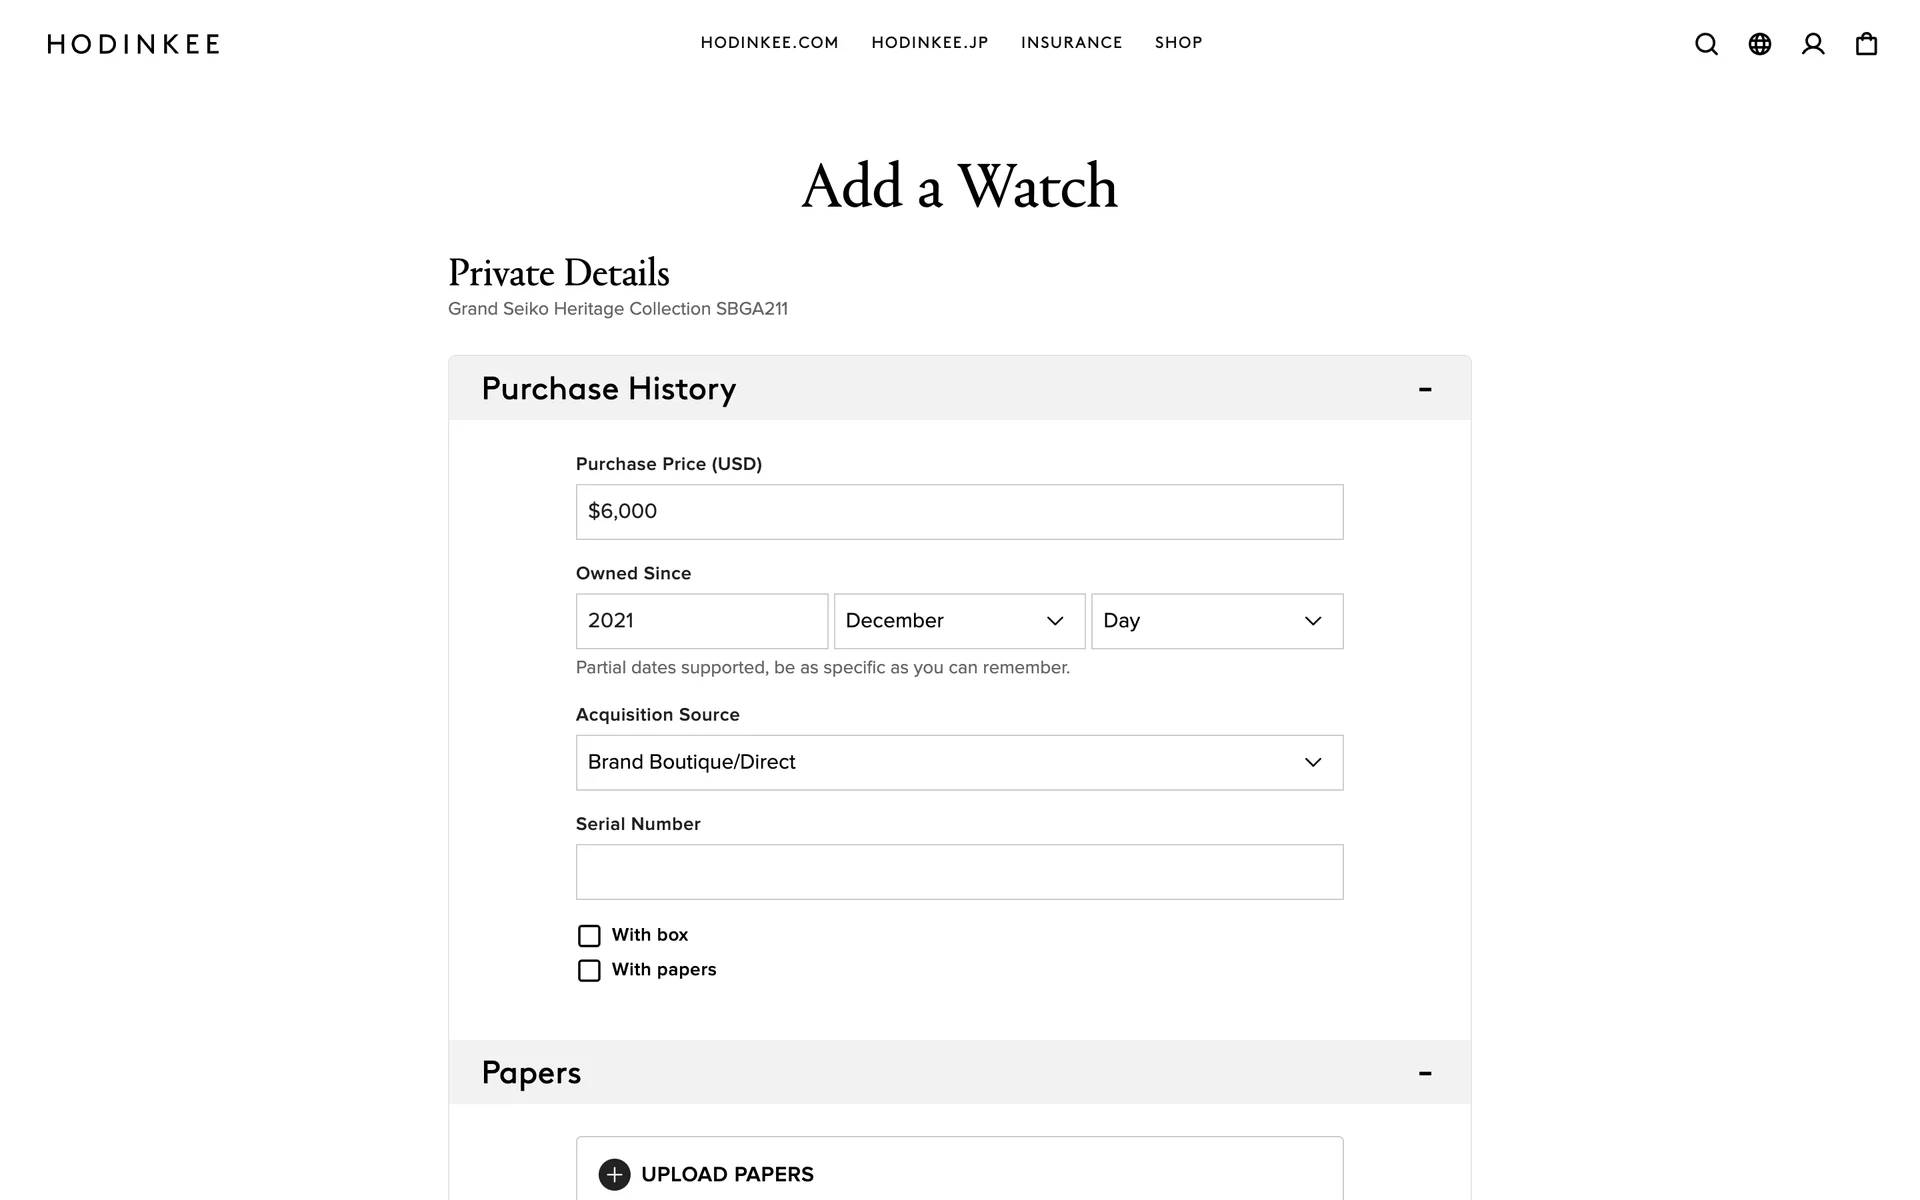Check the With papers checkbox
The image size is (1920, 1200).
pos(589,971)
